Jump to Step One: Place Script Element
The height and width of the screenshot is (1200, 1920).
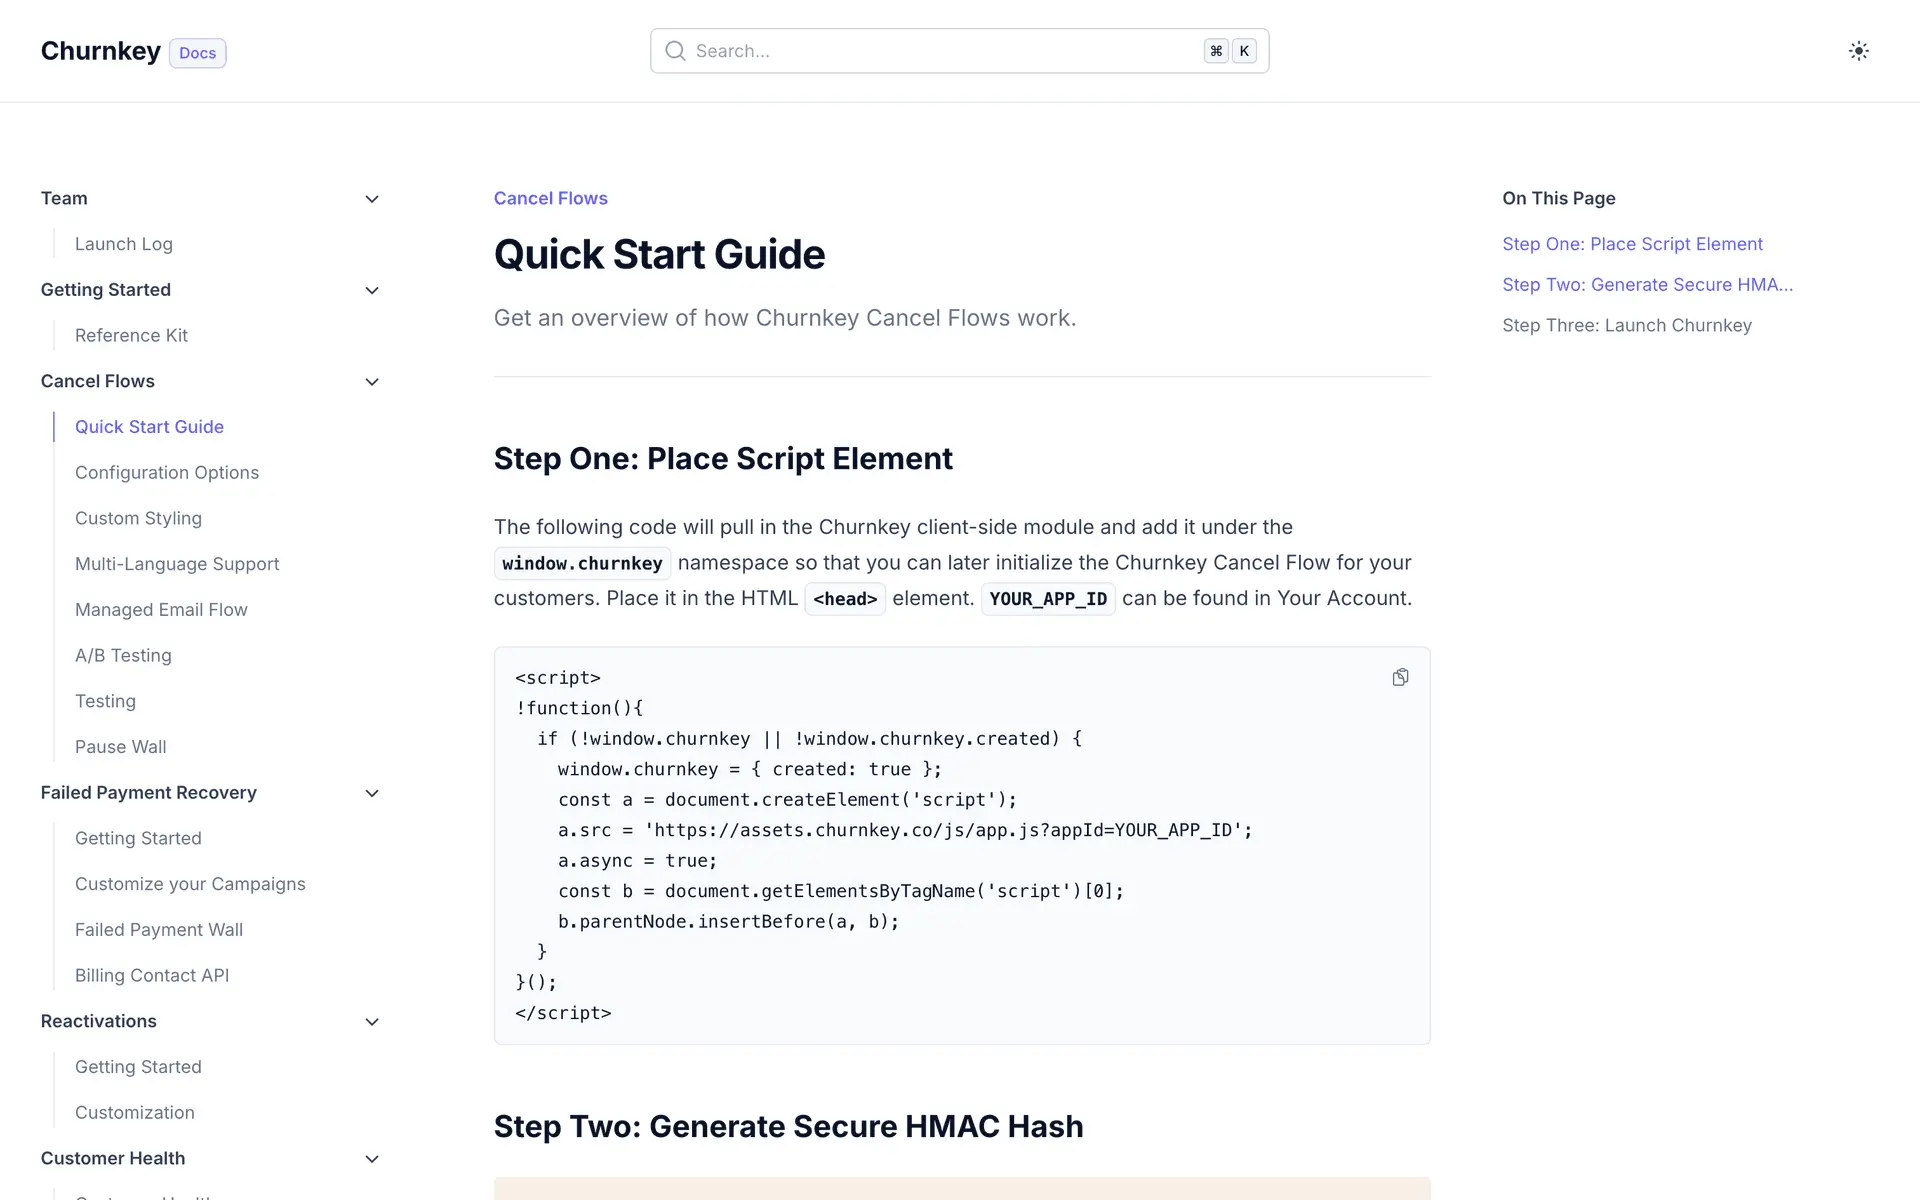(1632, 244)
